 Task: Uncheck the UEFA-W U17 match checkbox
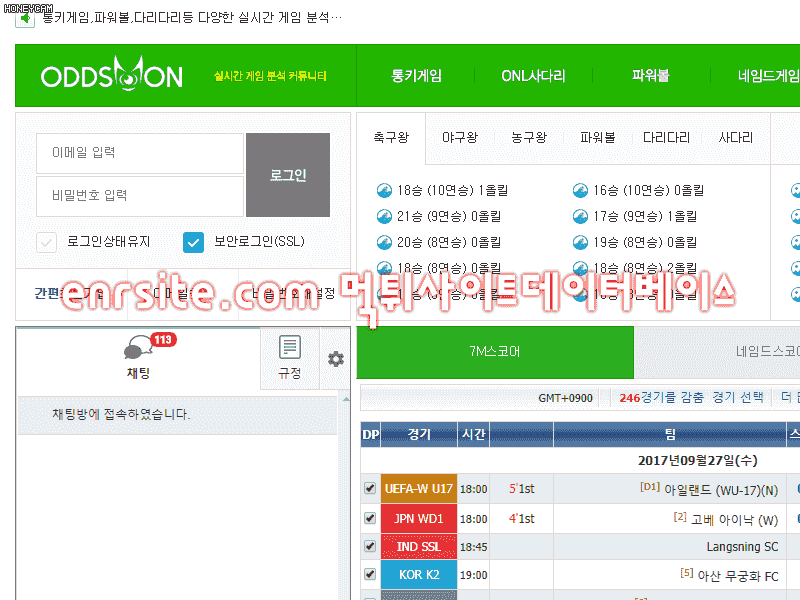370,488
